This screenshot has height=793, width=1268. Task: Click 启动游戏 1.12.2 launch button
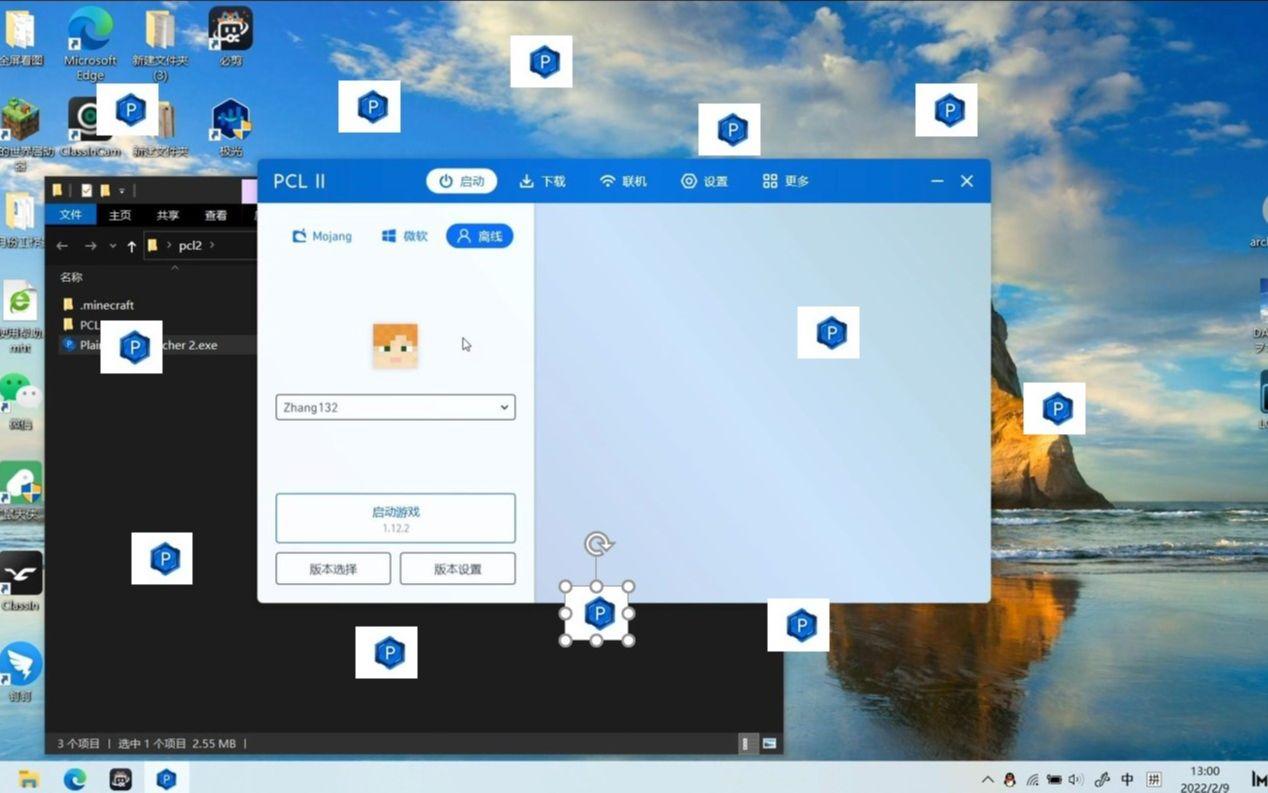coord(395,518)
